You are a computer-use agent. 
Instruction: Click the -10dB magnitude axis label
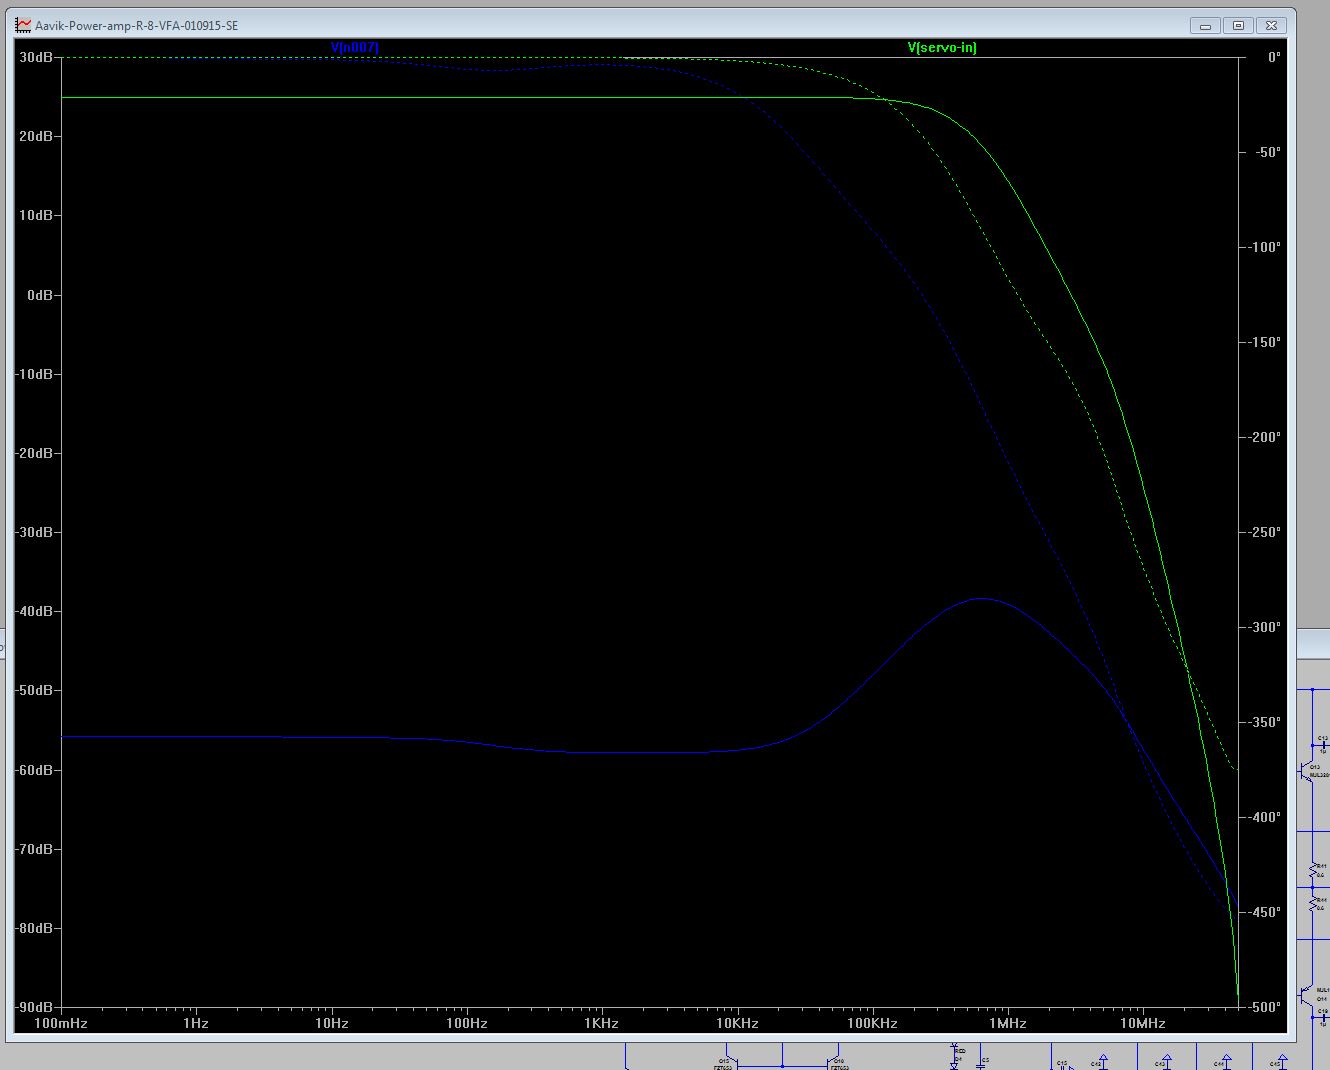(34, 374)
